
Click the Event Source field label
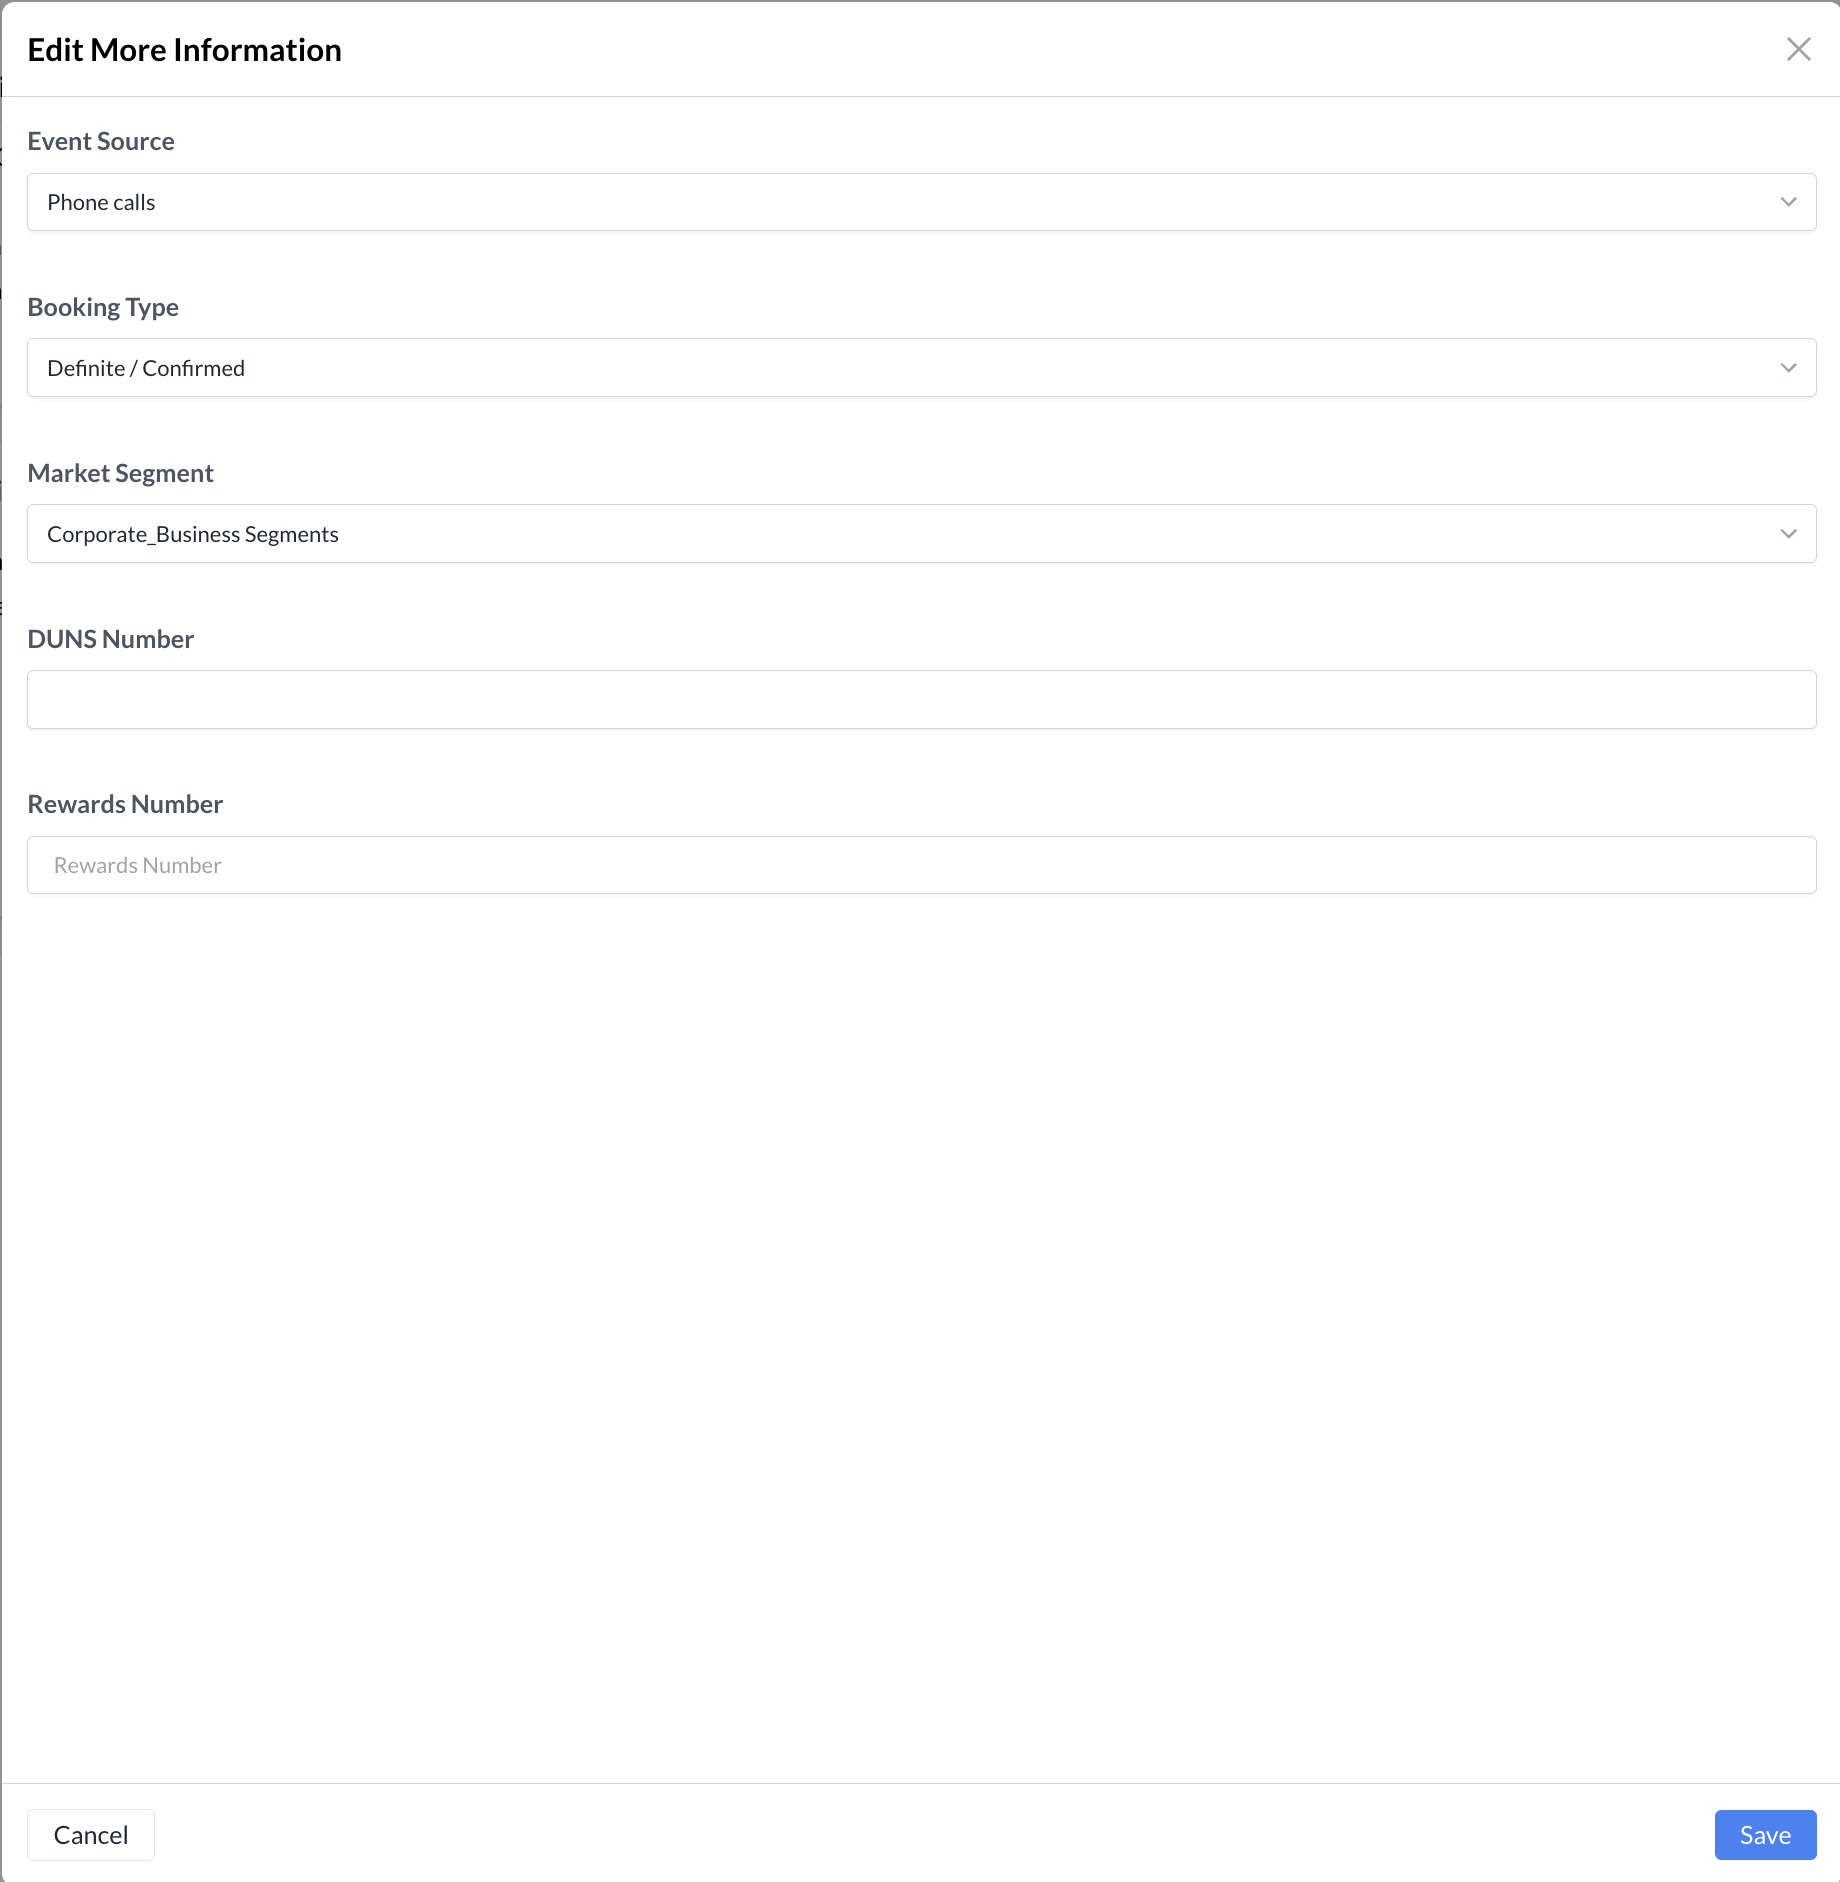(101, 141)
